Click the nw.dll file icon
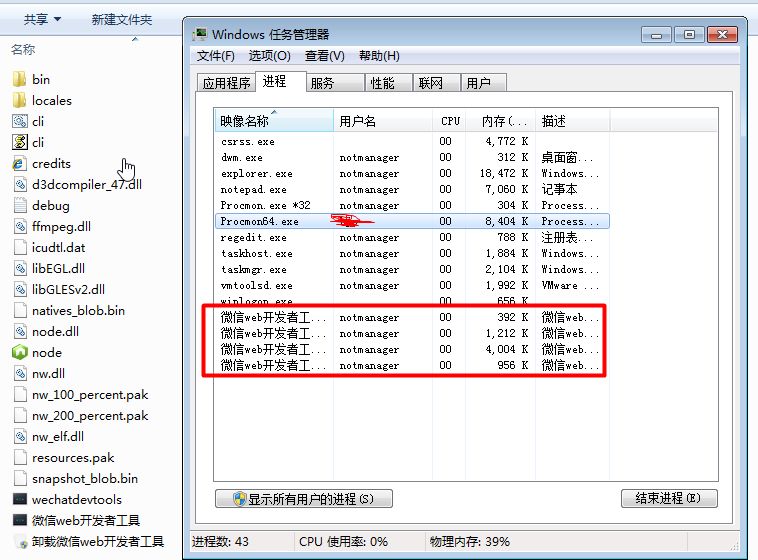758x560 pixels. click(19, 374)
